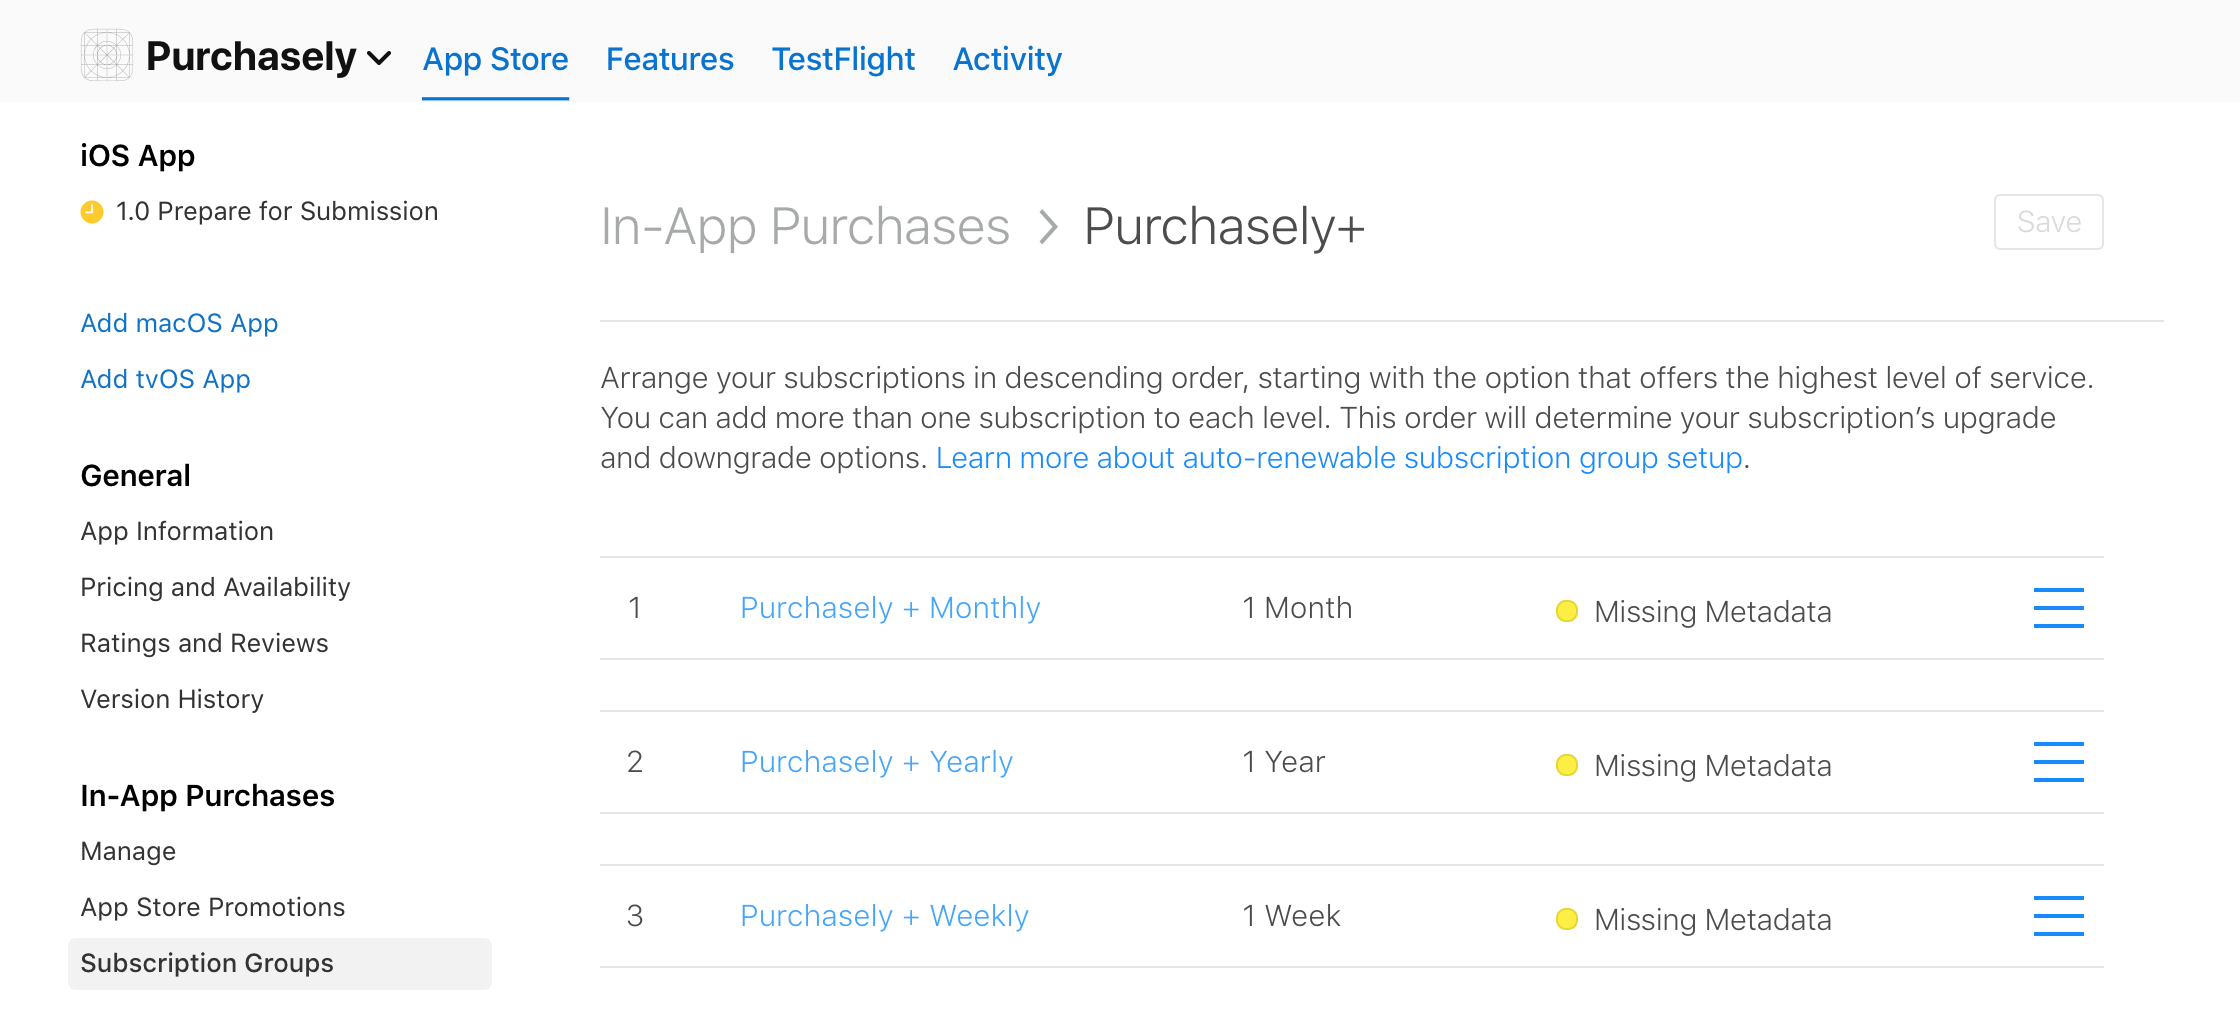Screen dimensions: 2240x1030
Task: Open Manage under In-App Purchases
Action: [128, 851]
